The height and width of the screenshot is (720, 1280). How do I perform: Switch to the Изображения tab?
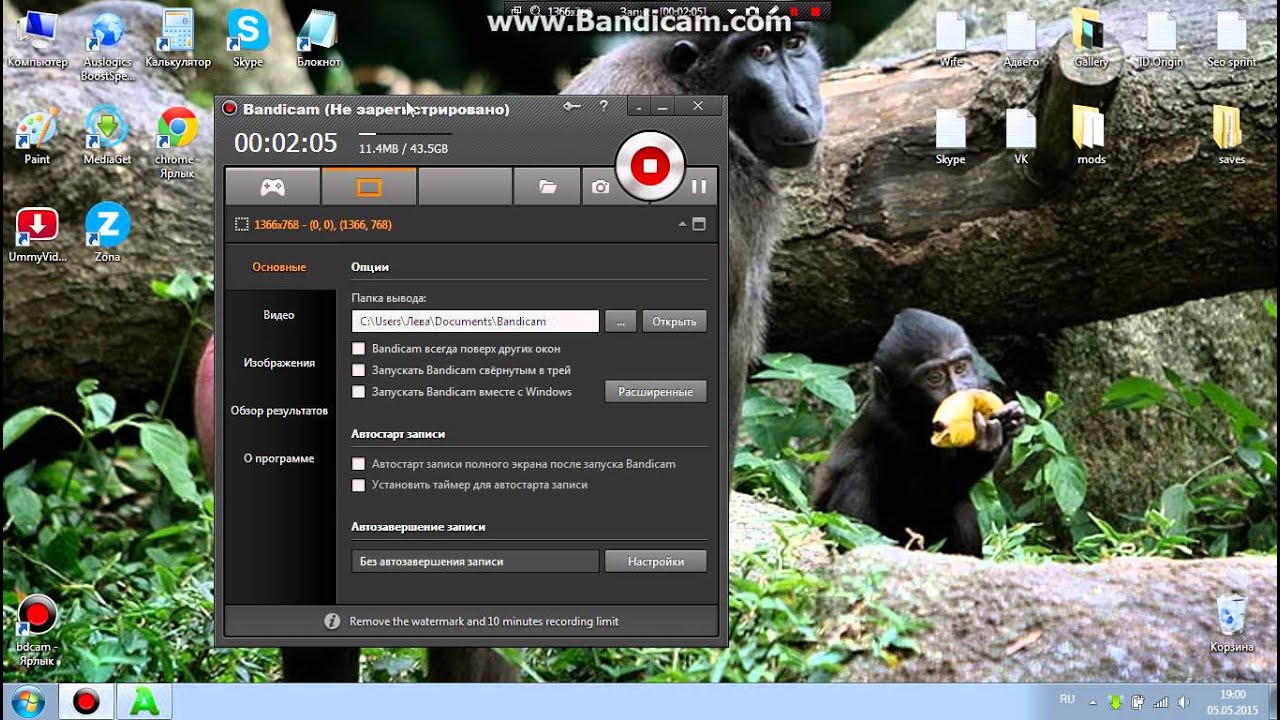pos(279,363)
